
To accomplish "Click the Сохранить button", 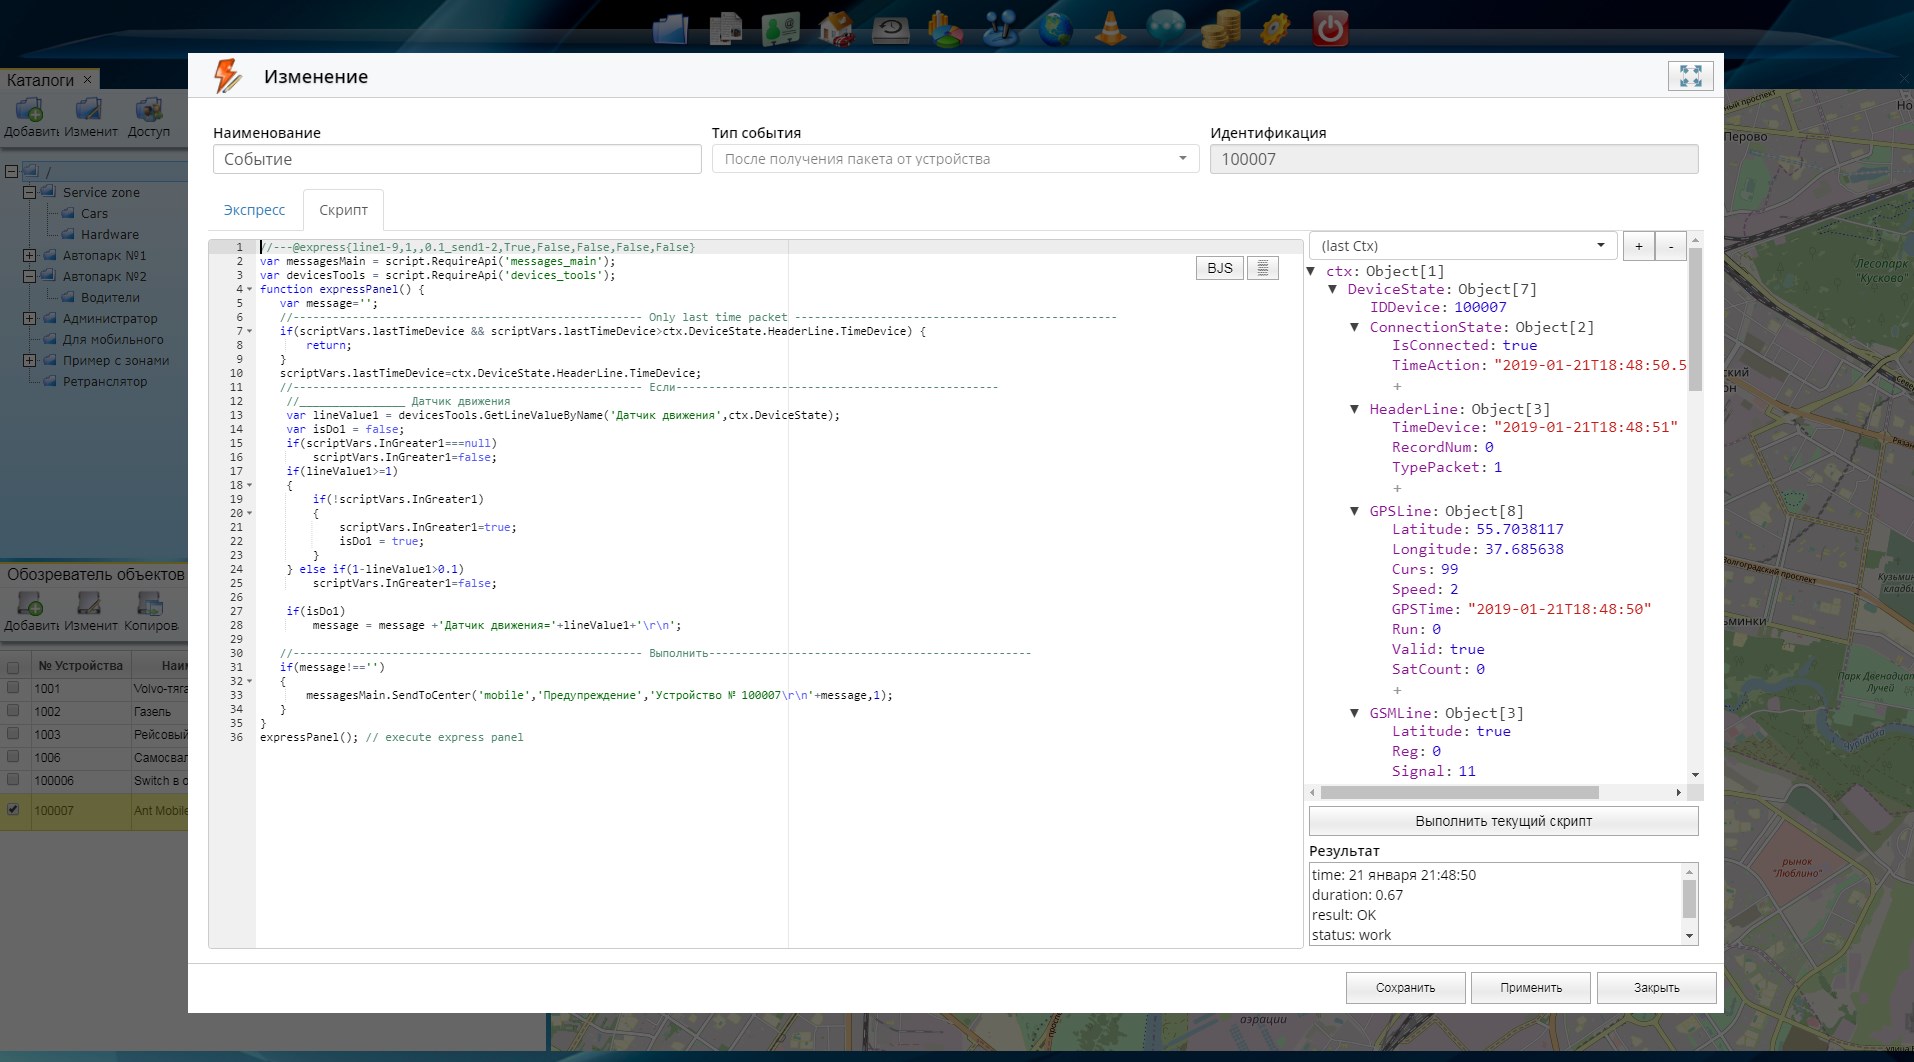I will (x=1405, y=988).
